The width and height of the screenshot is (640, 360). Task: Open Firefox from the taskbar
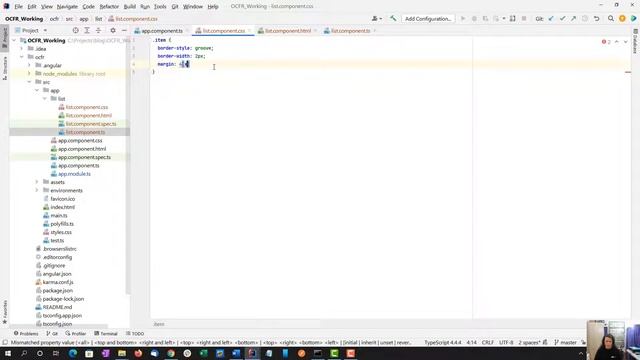tap(138, 353)
